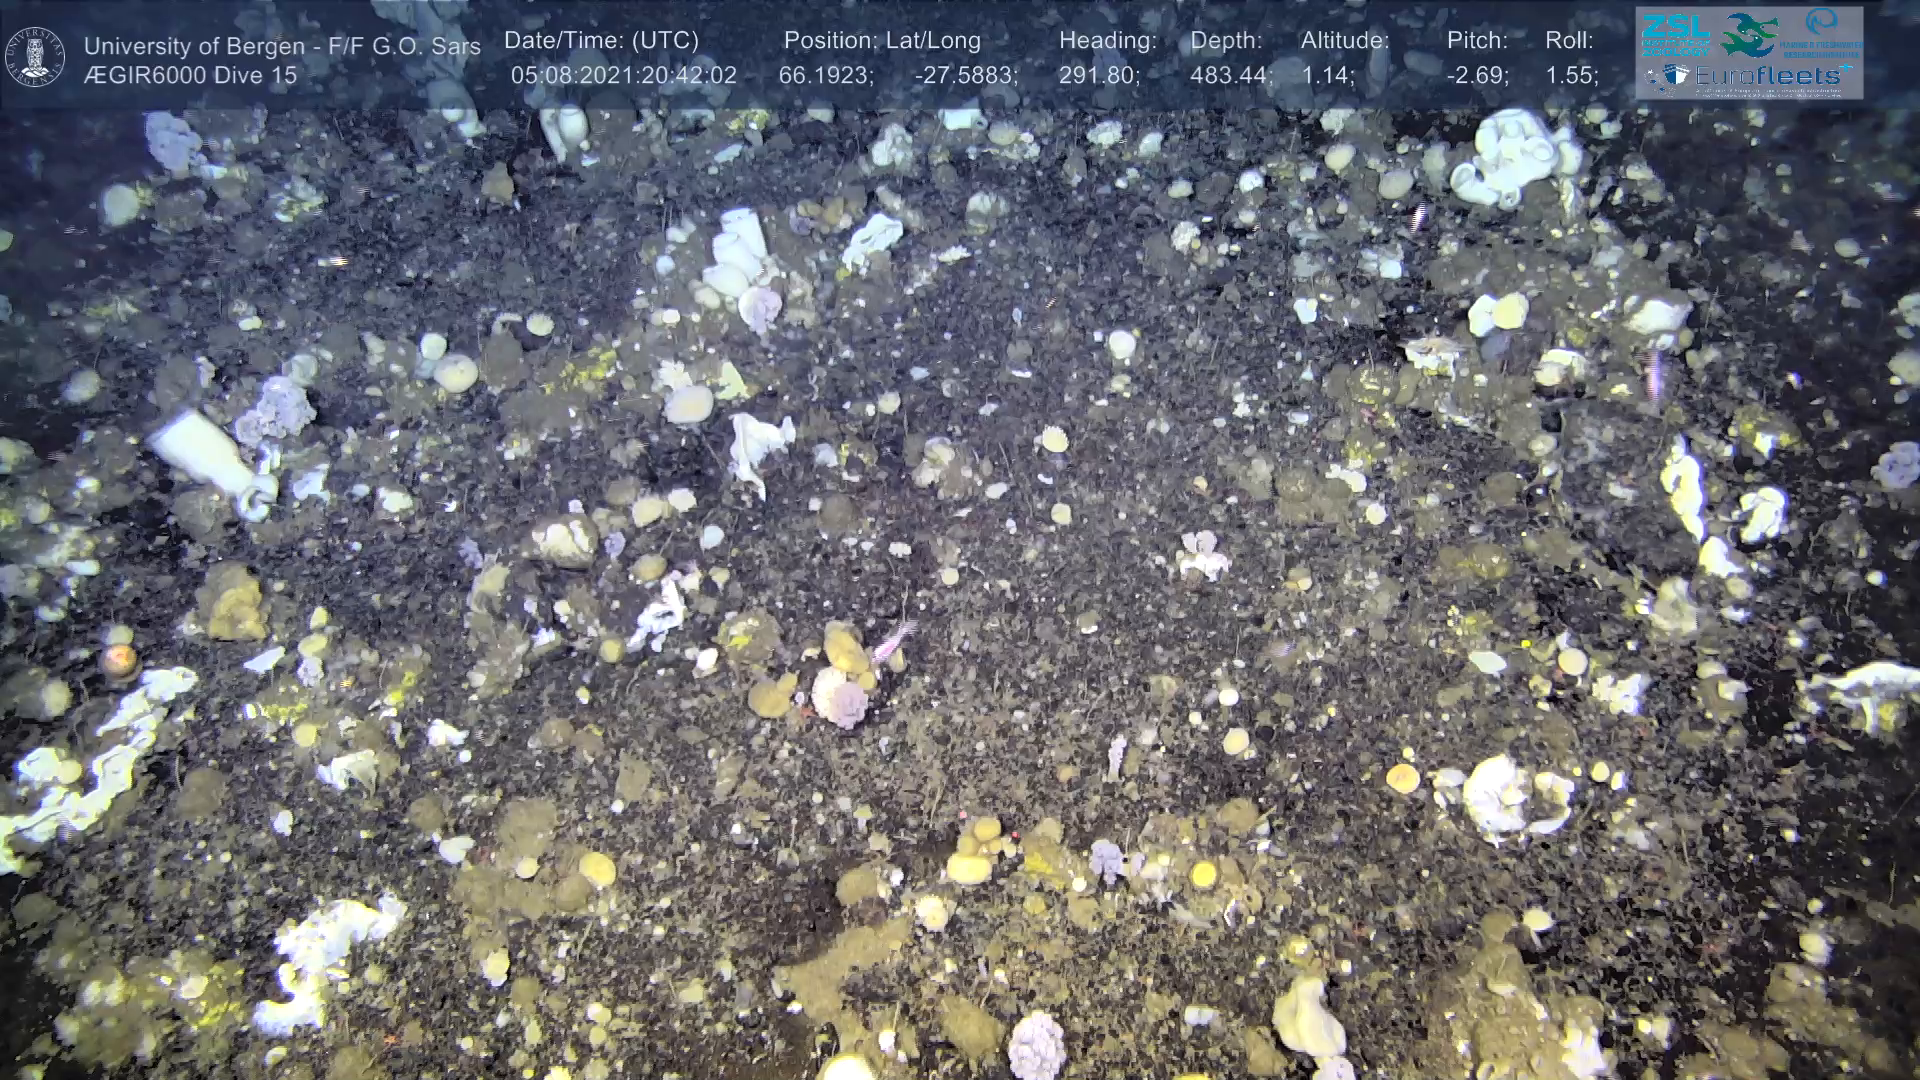Click the Pitch value -2.69
The height and width of the screenshot is (1080, 1920).
coord(1477,75)
